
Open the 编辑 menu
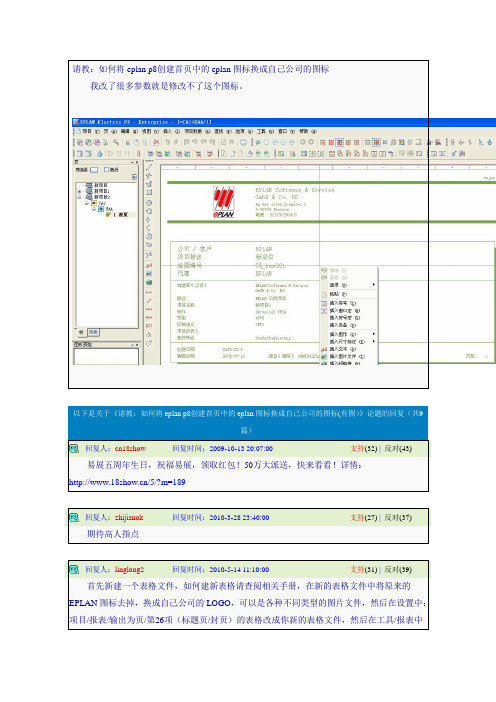pos(128,131)
